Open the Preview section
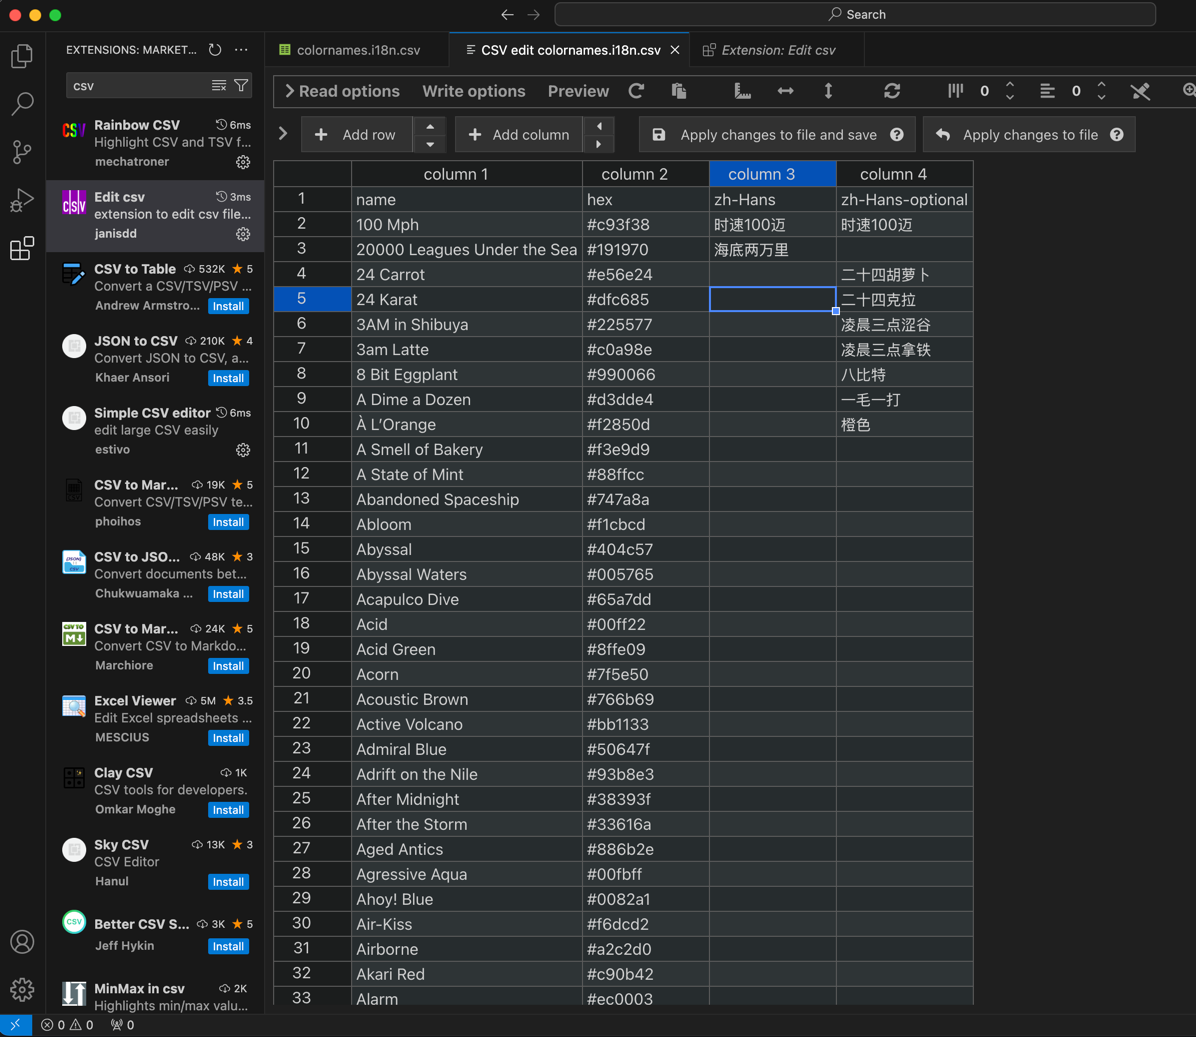The width and height of the screenshot is (1196, 1037). (578, 92)
